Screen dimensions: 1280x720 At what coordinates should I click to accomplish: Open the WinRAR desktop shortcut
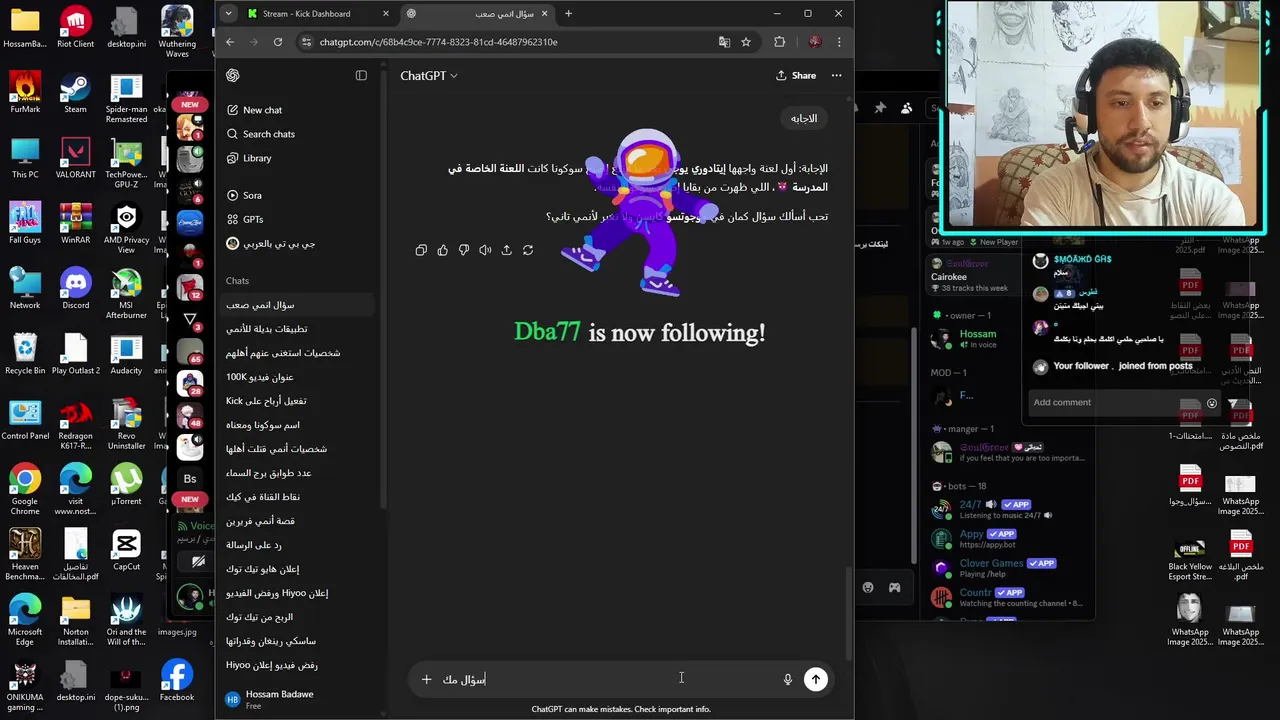(x=75, y=222)
